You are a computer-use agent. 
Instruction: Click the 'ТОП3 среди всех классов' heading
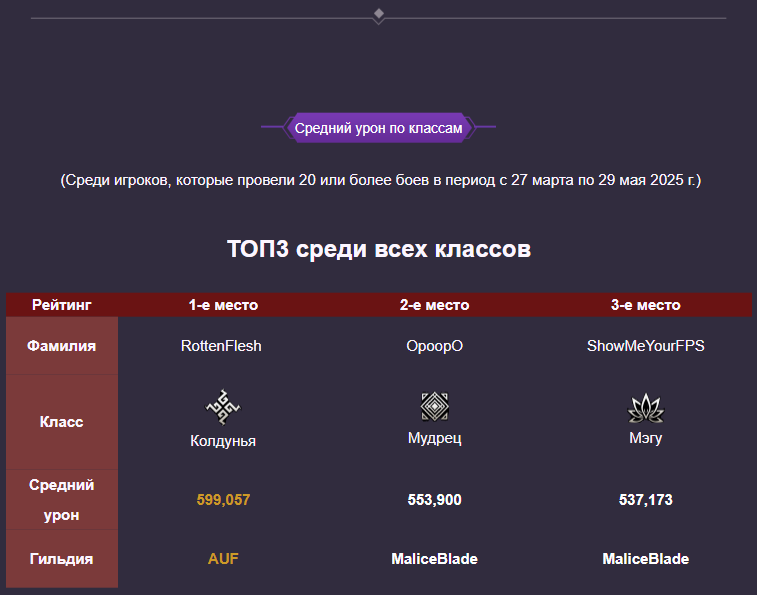(x=378, y=249)
